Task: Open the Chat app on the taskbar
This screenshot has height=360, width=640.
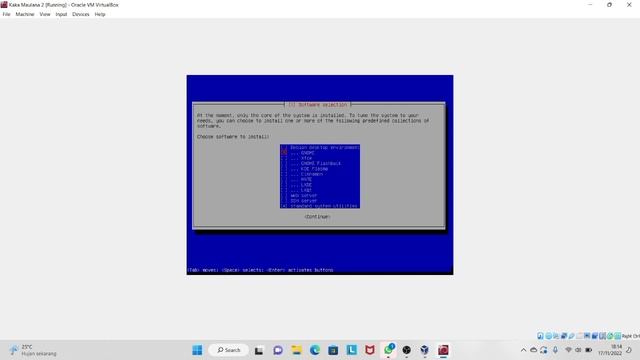Action: (x=278, y=350)
